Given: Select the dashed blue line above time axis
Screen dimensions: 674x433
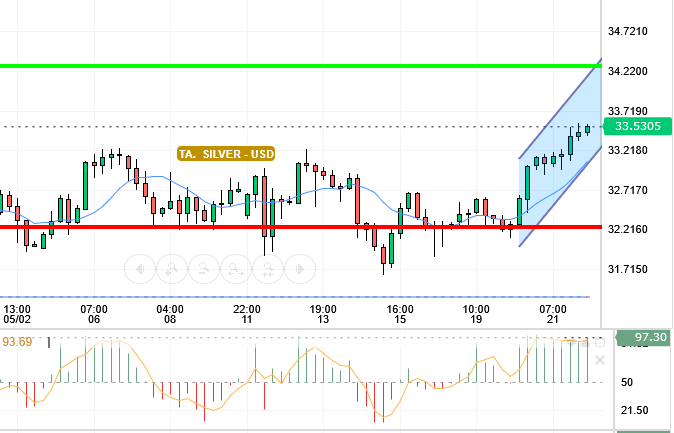Looking at the screenshot, I should click(x=295, y=297).
